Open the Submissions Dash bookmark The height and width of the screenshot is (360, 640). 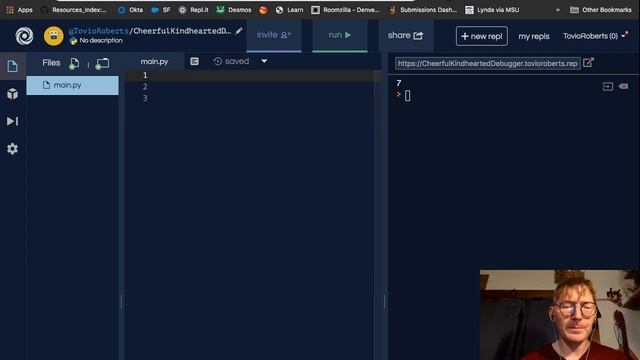(x=423, y=10)
